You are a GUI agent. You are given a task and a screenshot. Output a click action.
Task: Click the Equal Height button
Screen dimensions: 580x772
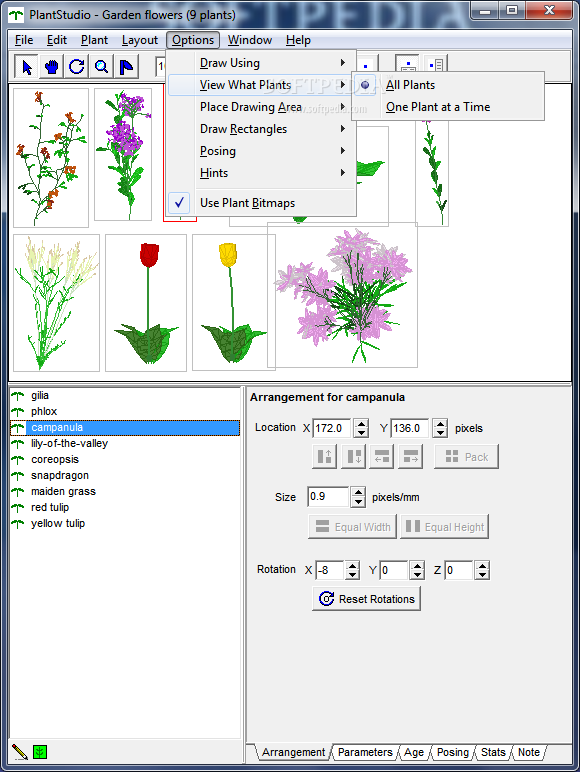tap(444, 527)
